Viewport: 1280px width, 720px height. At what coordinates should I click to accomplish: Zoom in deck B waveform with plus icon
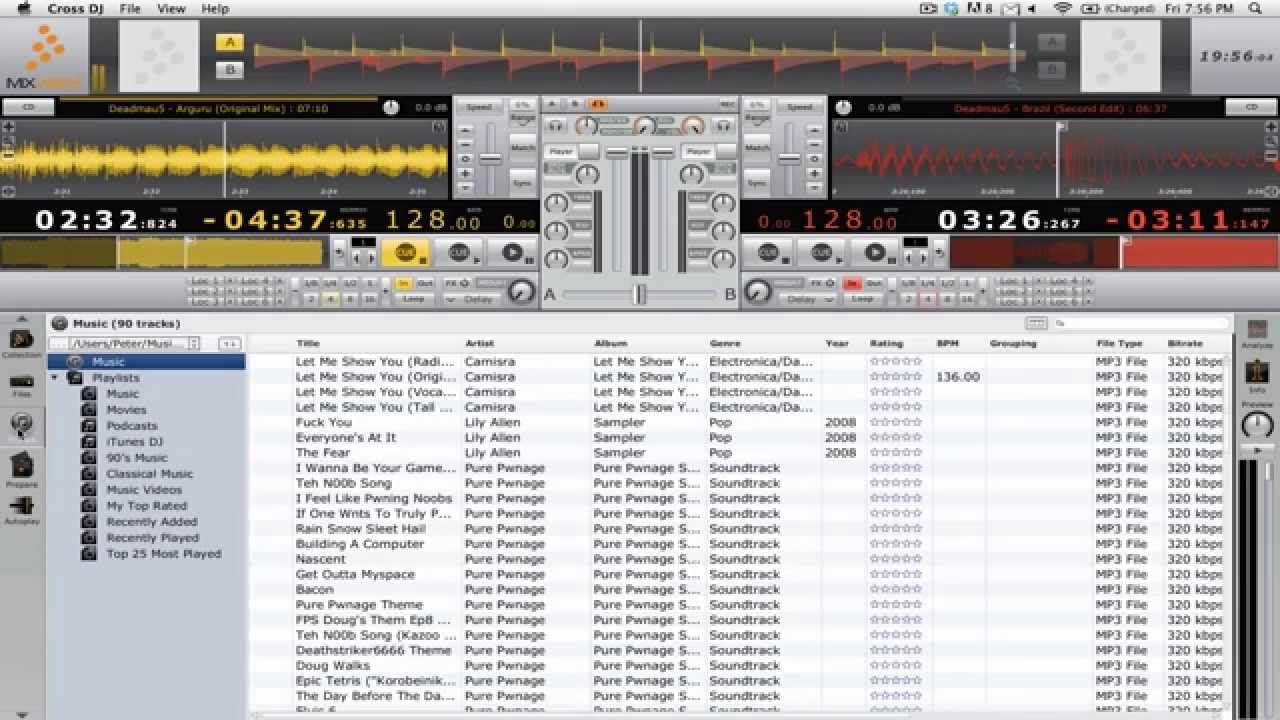click(x=1272, y=127)
